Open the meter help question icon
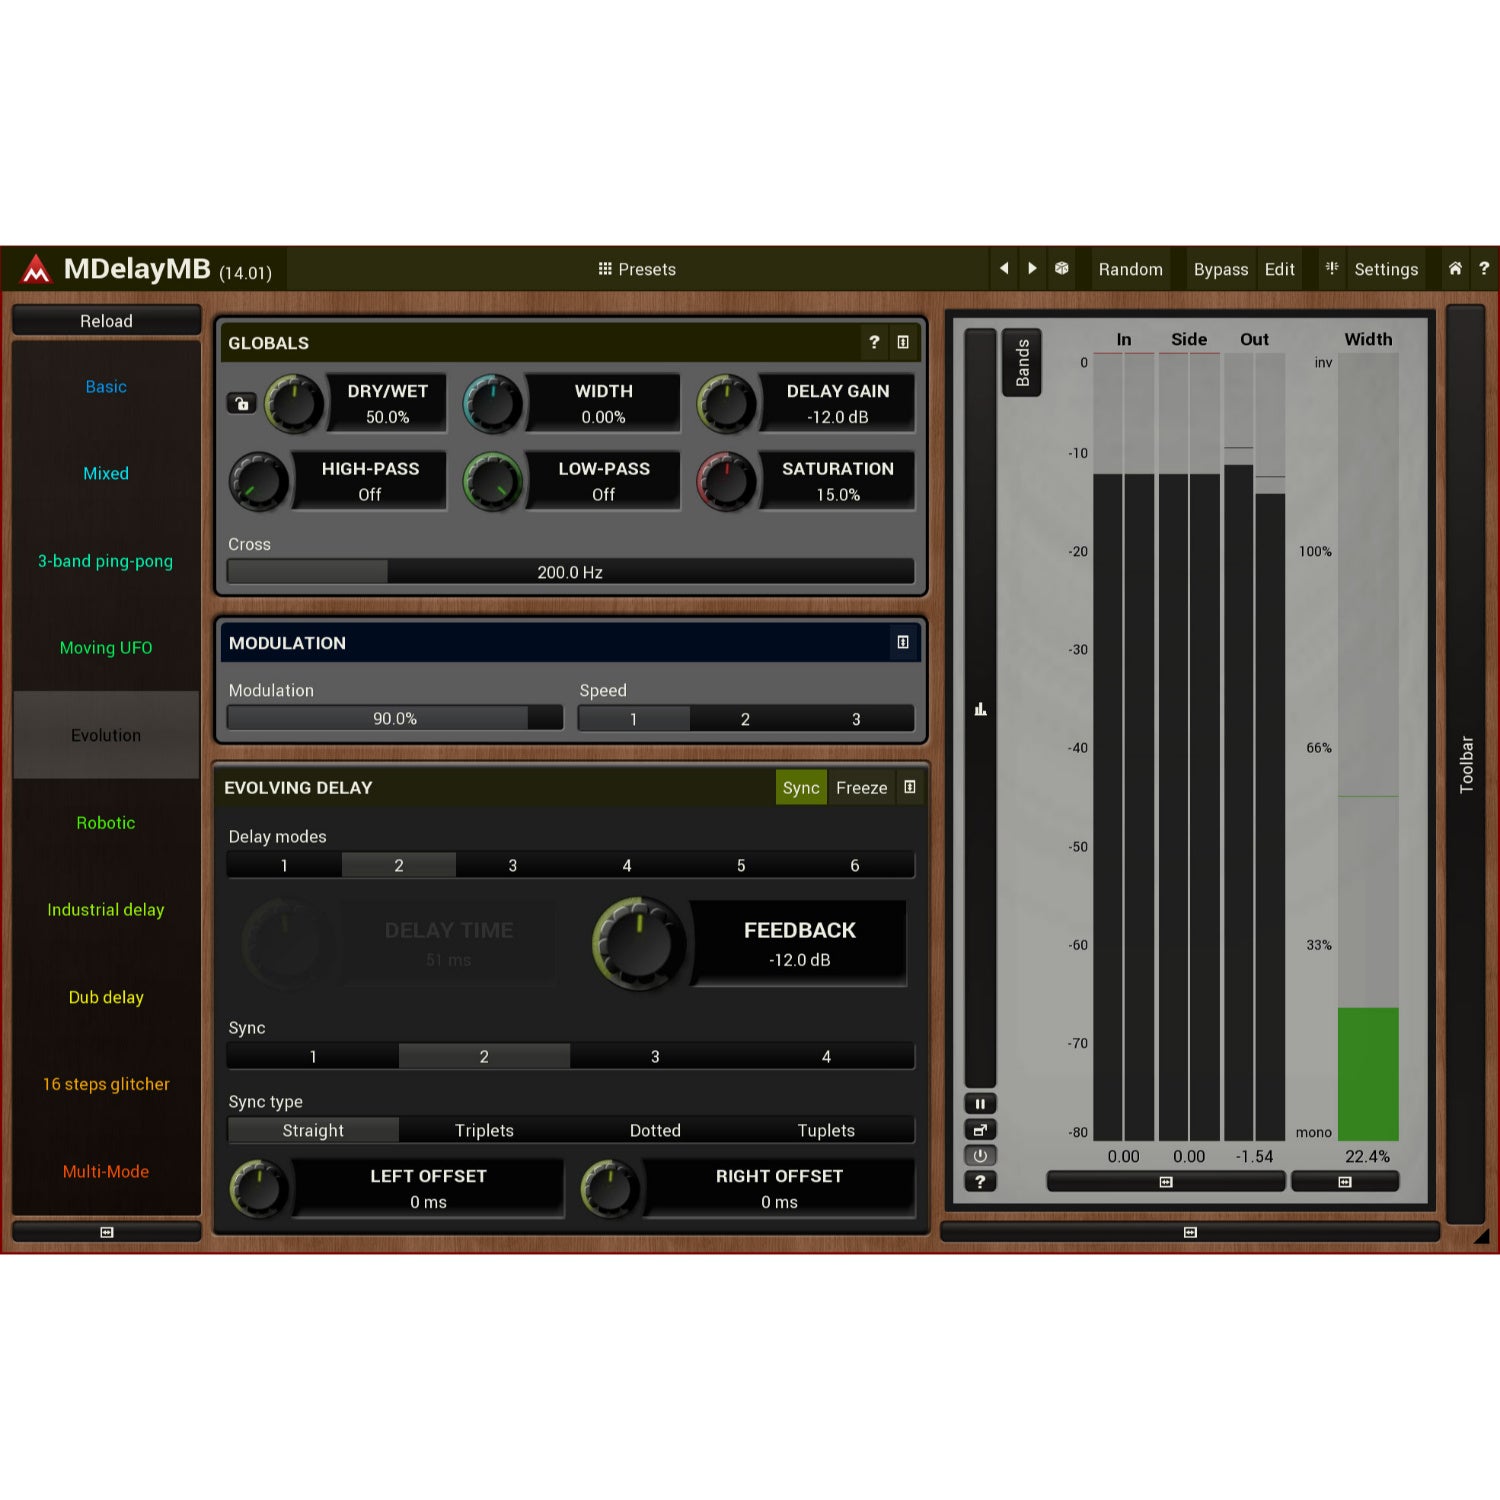This screenshot has height=1500, width=1500. click(x=980, y=1182)
